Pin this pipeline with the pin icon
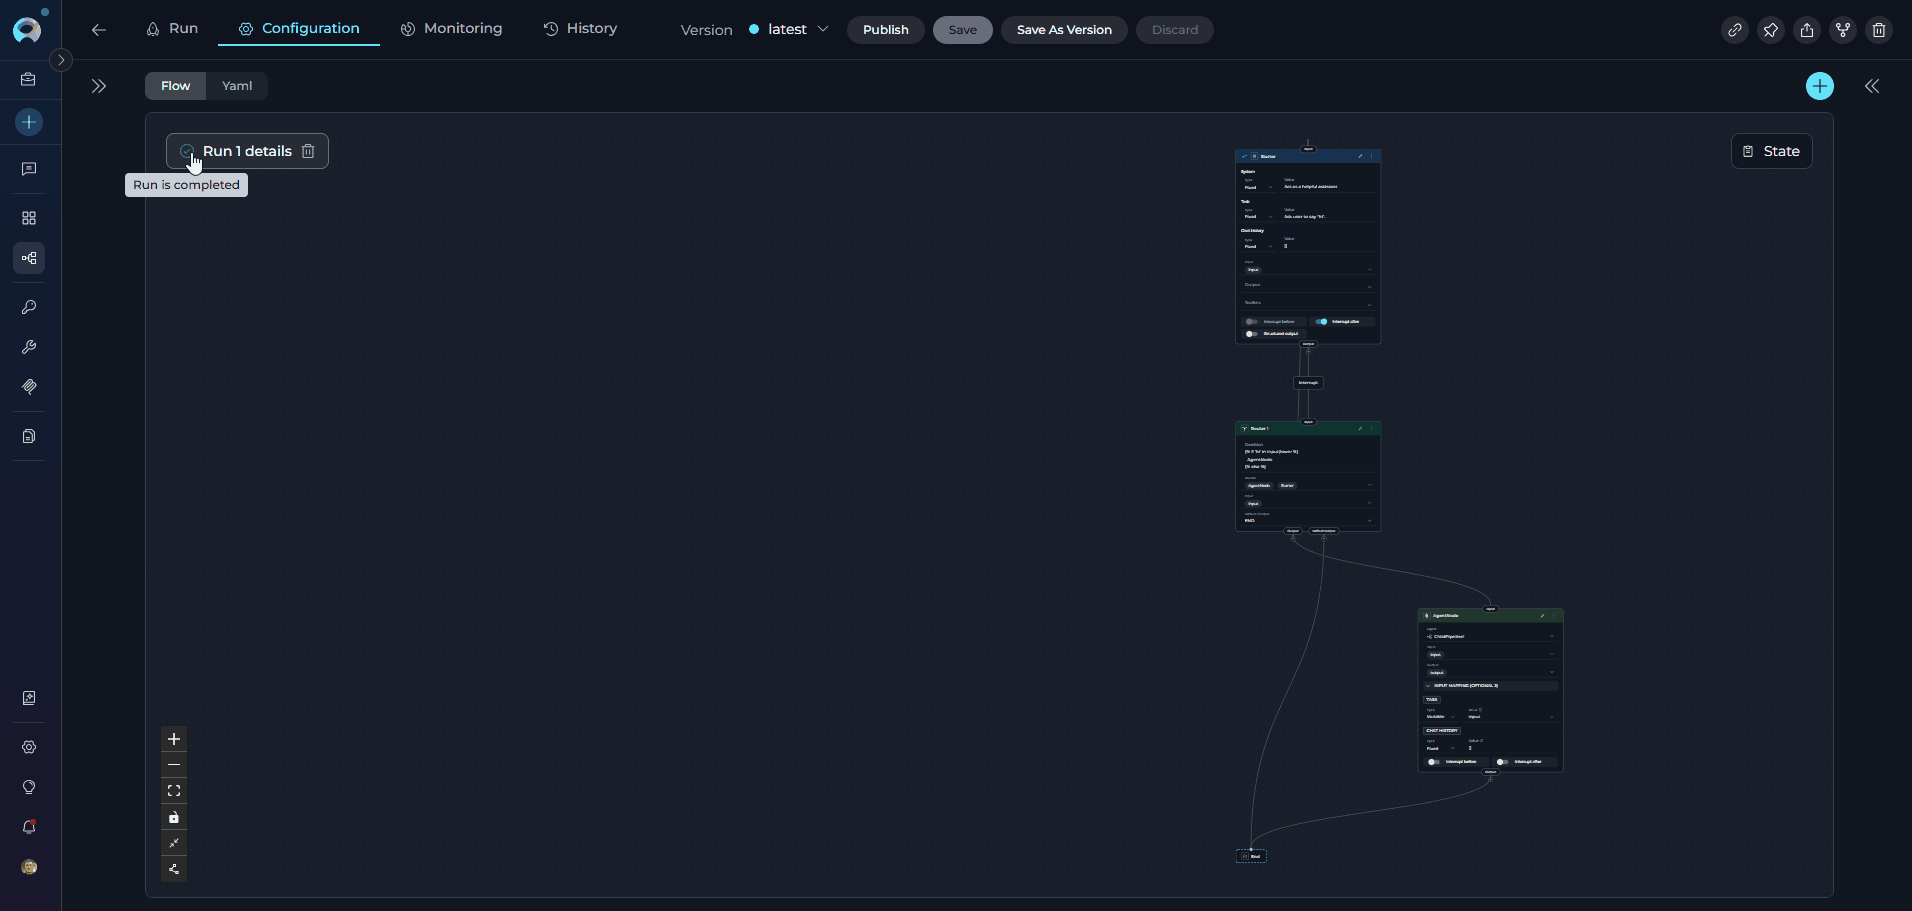Image resolution: width=1912 pixels, height=911 pixels. [x=1771, y=30]
